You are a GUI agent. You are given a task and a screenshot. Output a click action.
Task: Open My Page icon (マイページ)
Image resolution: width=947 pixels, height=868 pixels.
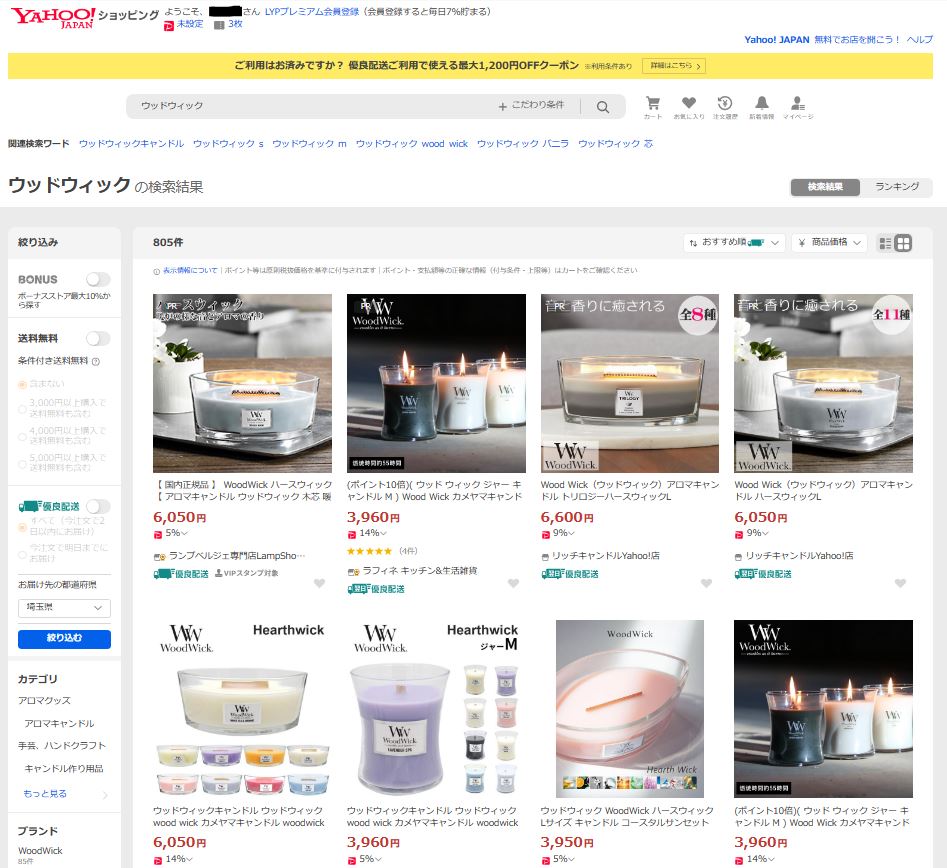tap(797, 104)
